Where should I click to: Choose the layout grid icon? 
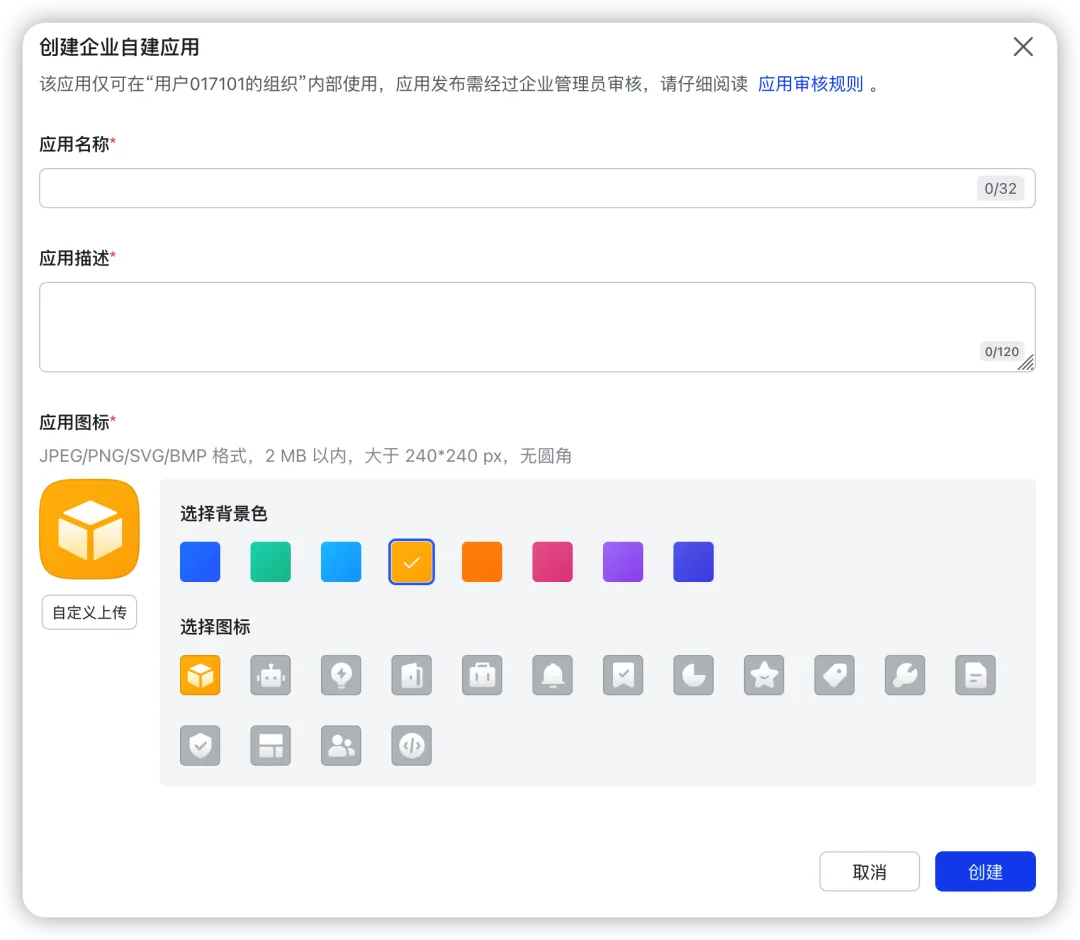(271, 745)
